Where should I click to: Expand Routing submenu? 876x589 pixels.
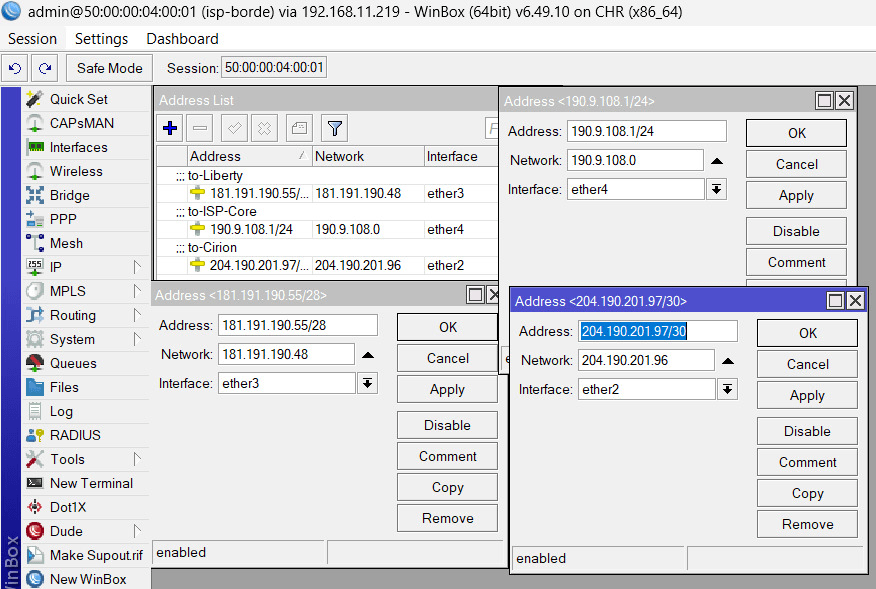pyautogui.click(x=137, y=315)
